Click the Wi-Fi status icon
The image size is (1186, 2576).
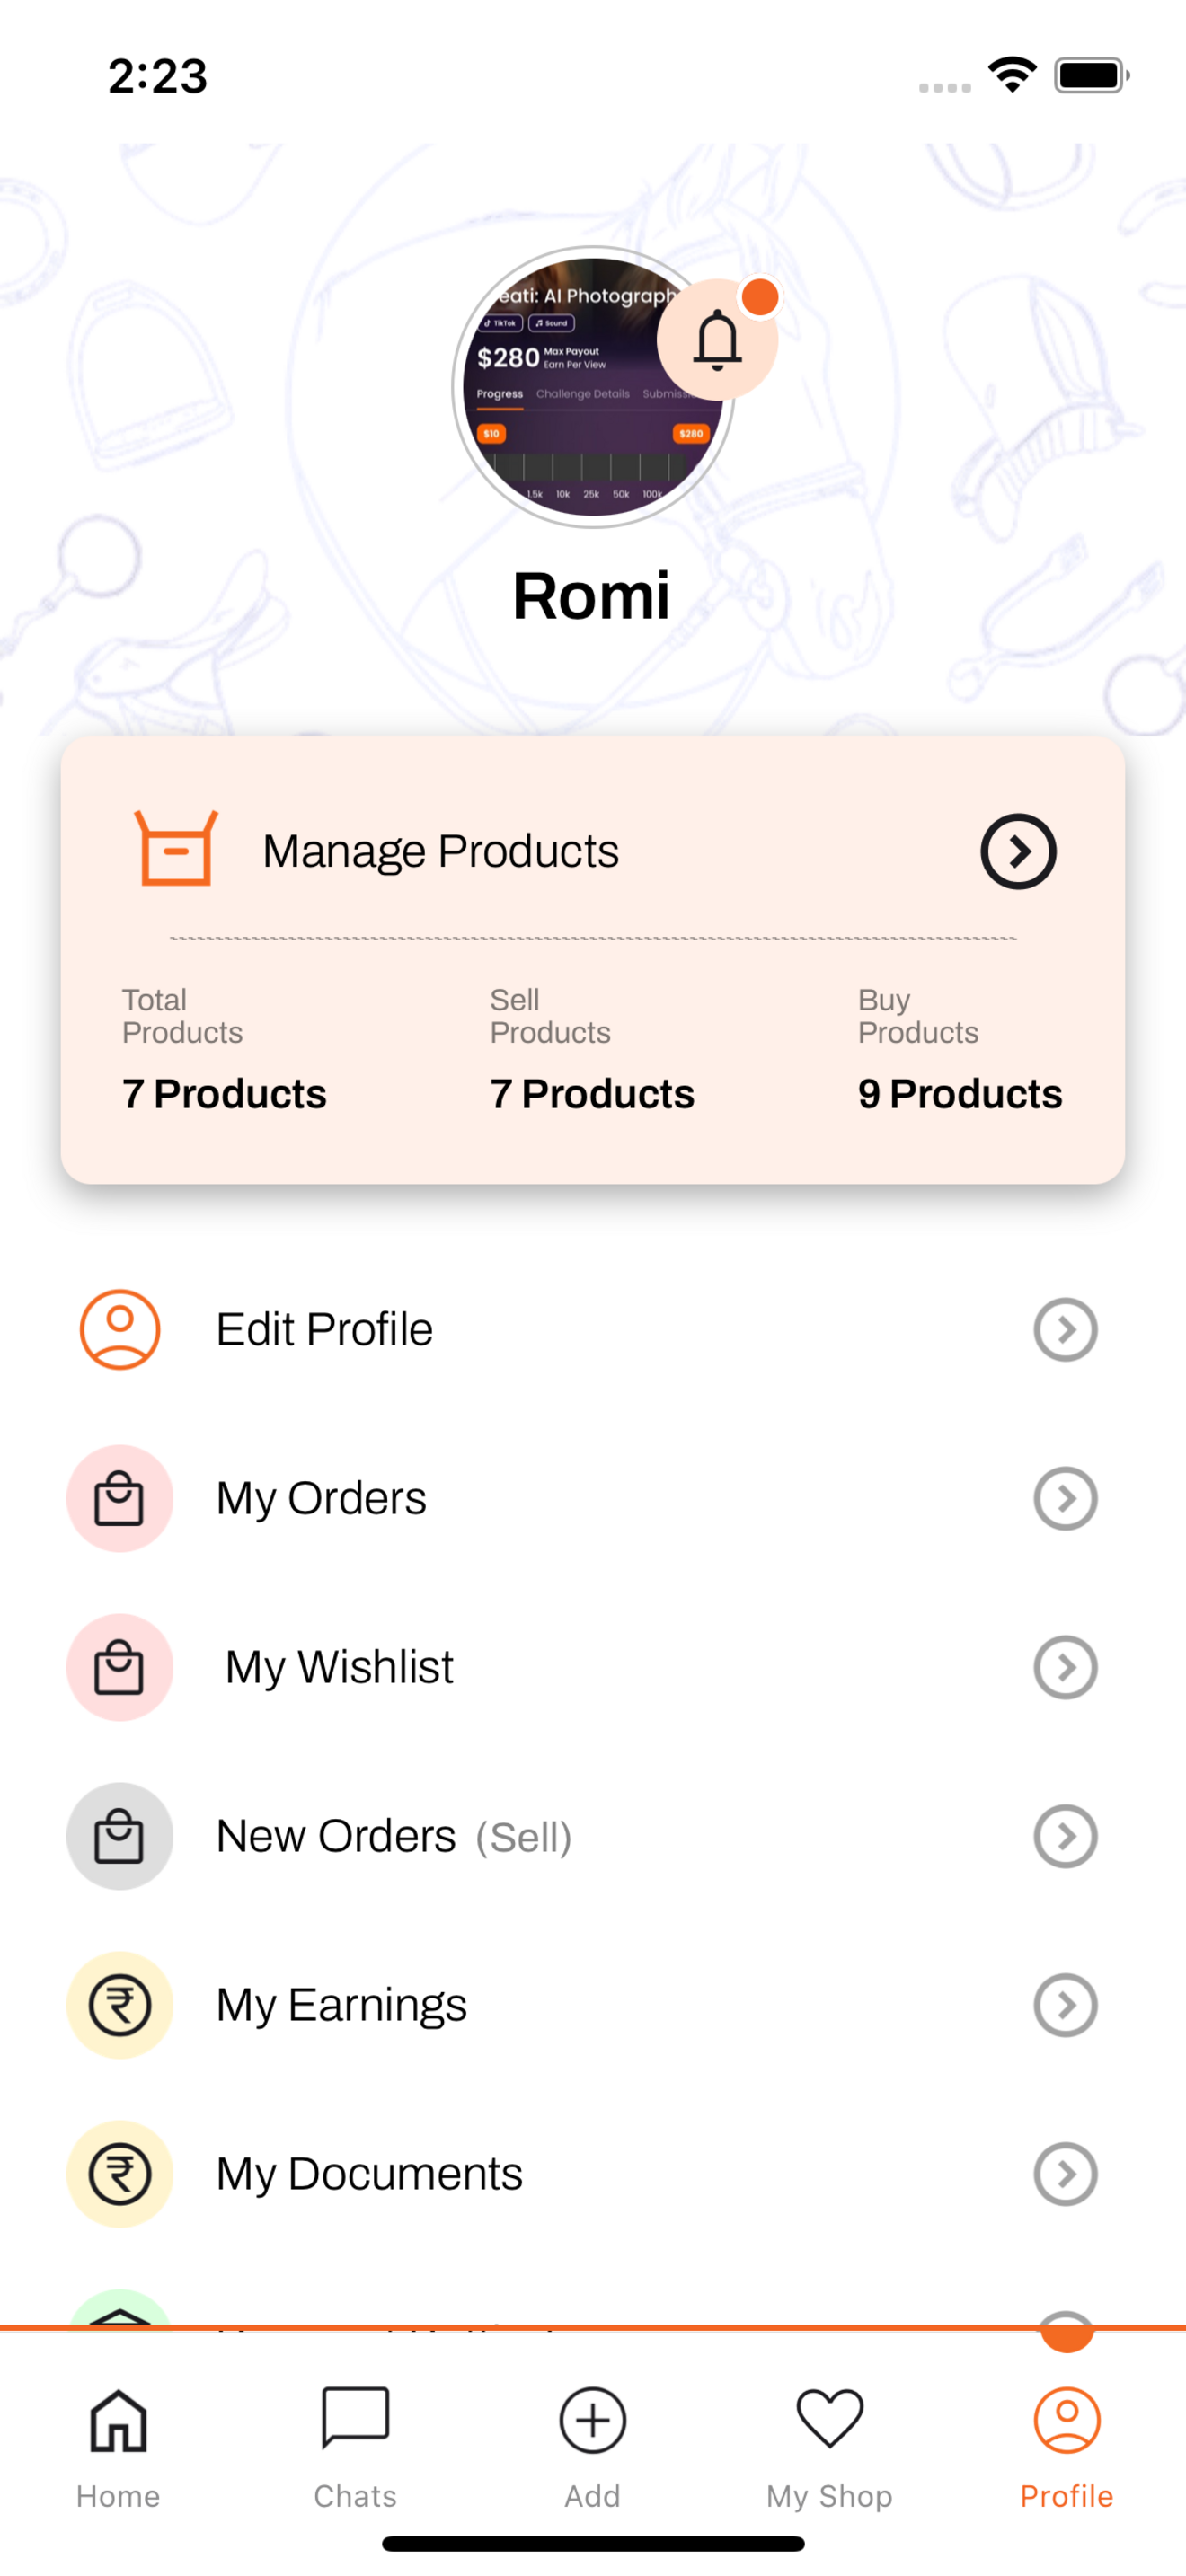pos(1012,75)
